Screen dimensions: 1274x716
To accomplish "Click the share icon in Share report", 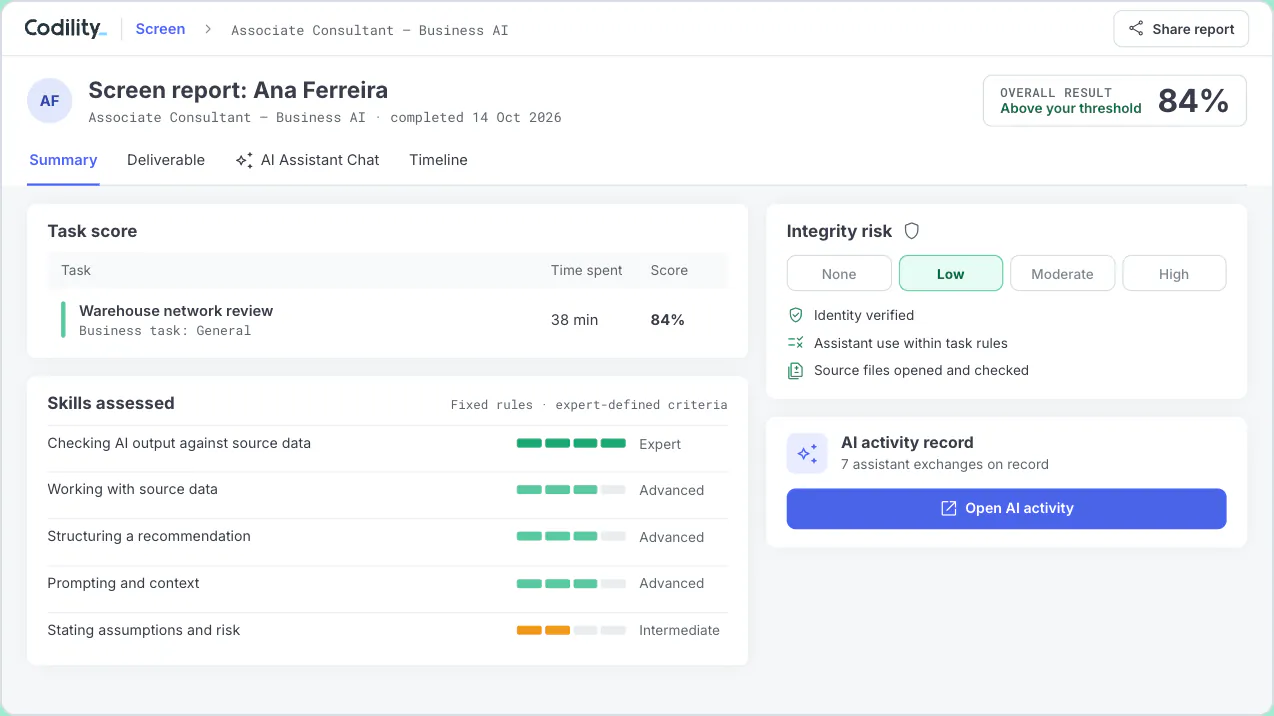I will pos(1136,29).
